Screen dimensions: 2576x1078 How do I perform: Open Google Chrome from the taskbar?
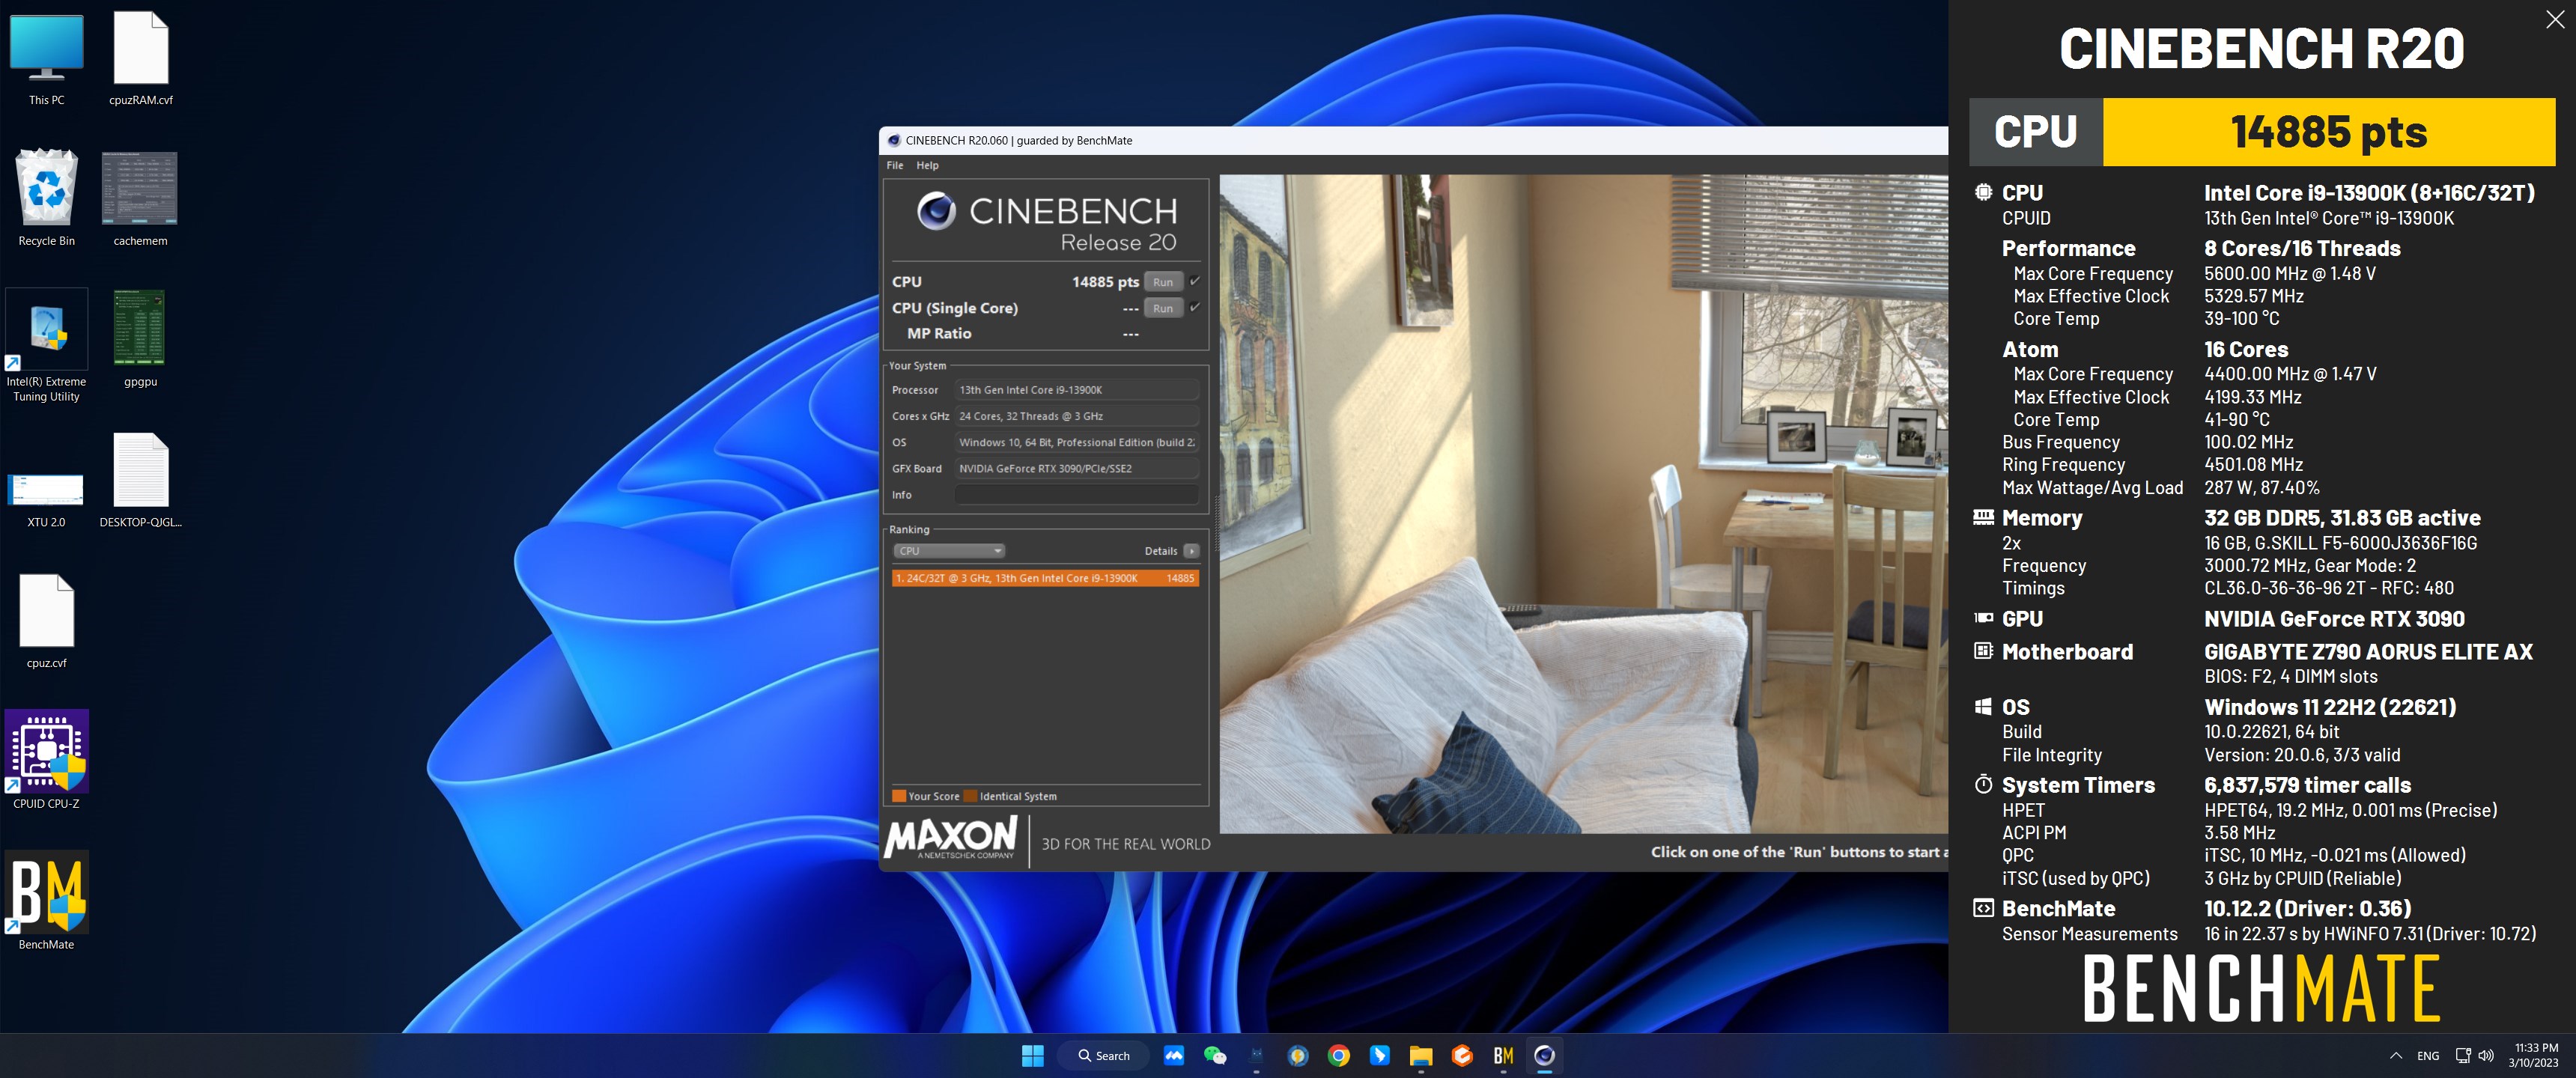click(1338, 1055)
